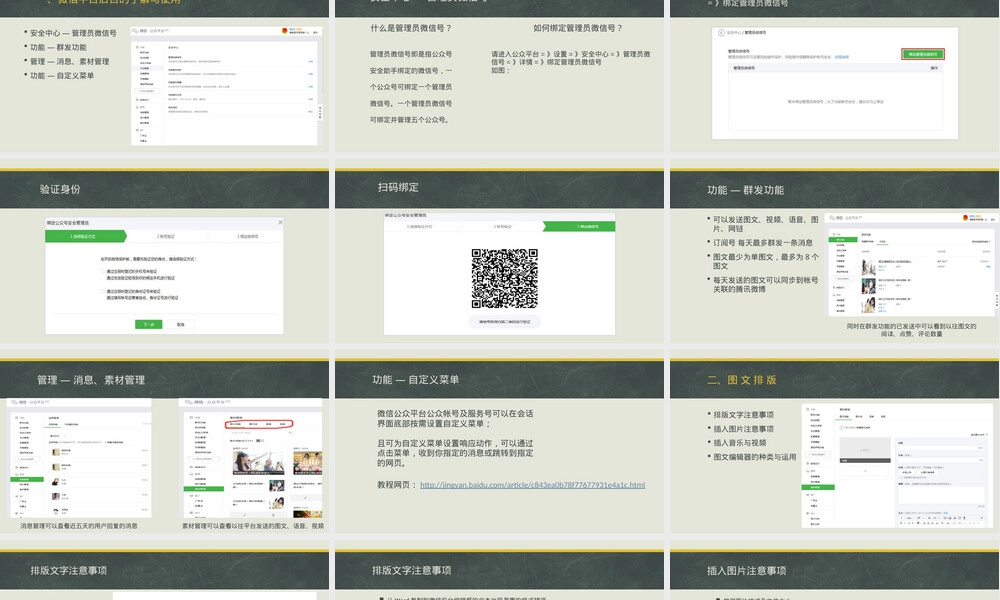Screen dimensions: 1000x600
Task: Click the bullet 插入图片注意事项 in 图文排版 slide
Action: coord(744,428)
